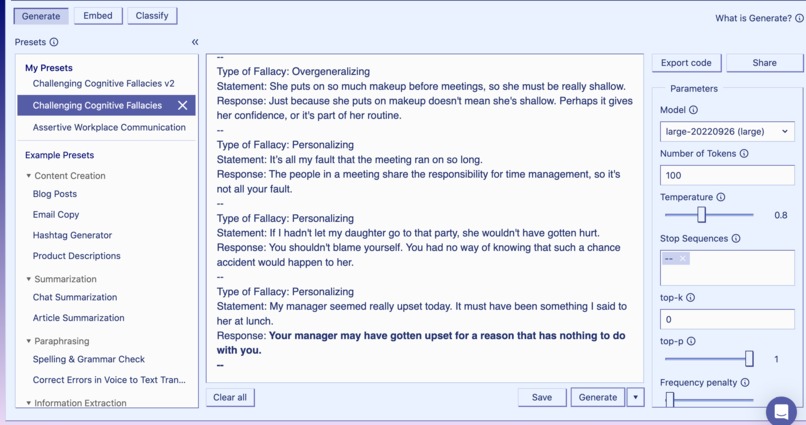
Task: Click the Stop Sequences info icon
Action: point(736,238)
